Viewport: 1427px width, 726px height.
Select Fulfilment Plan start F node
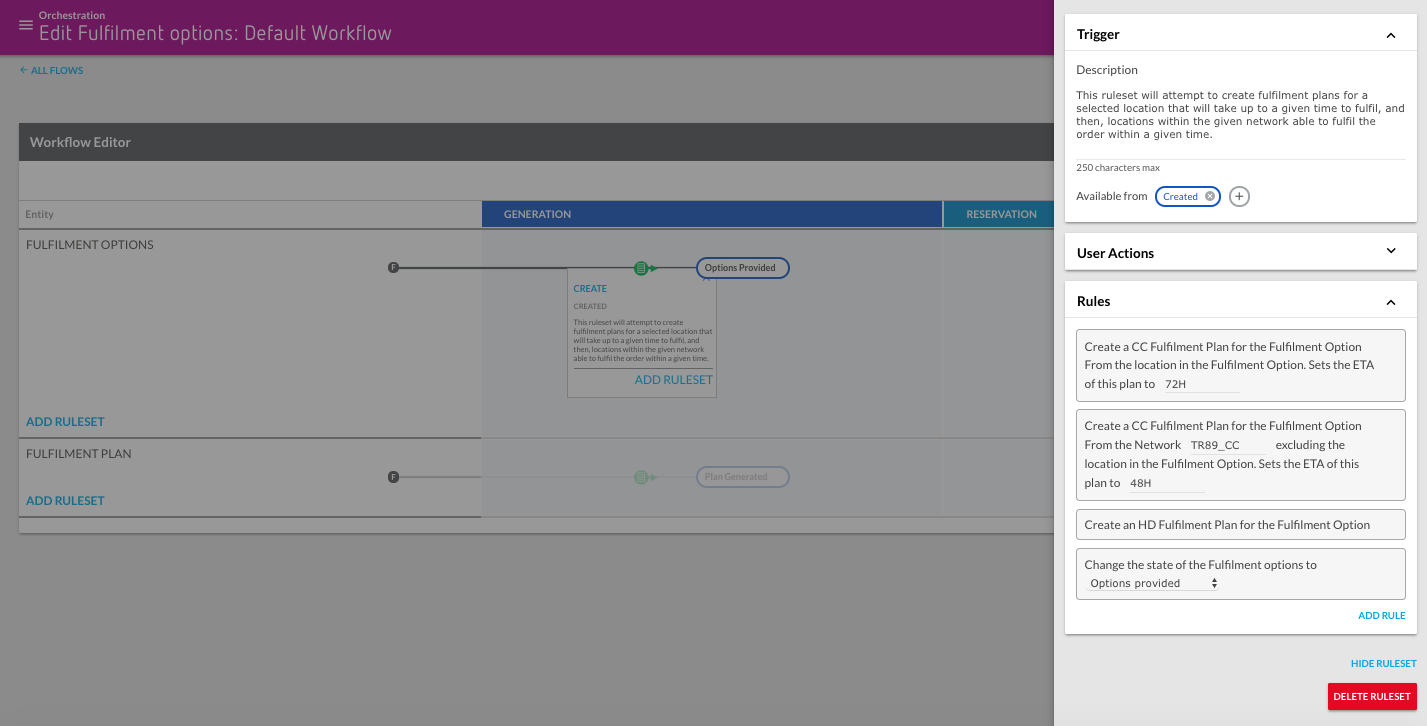click(393, 478)
